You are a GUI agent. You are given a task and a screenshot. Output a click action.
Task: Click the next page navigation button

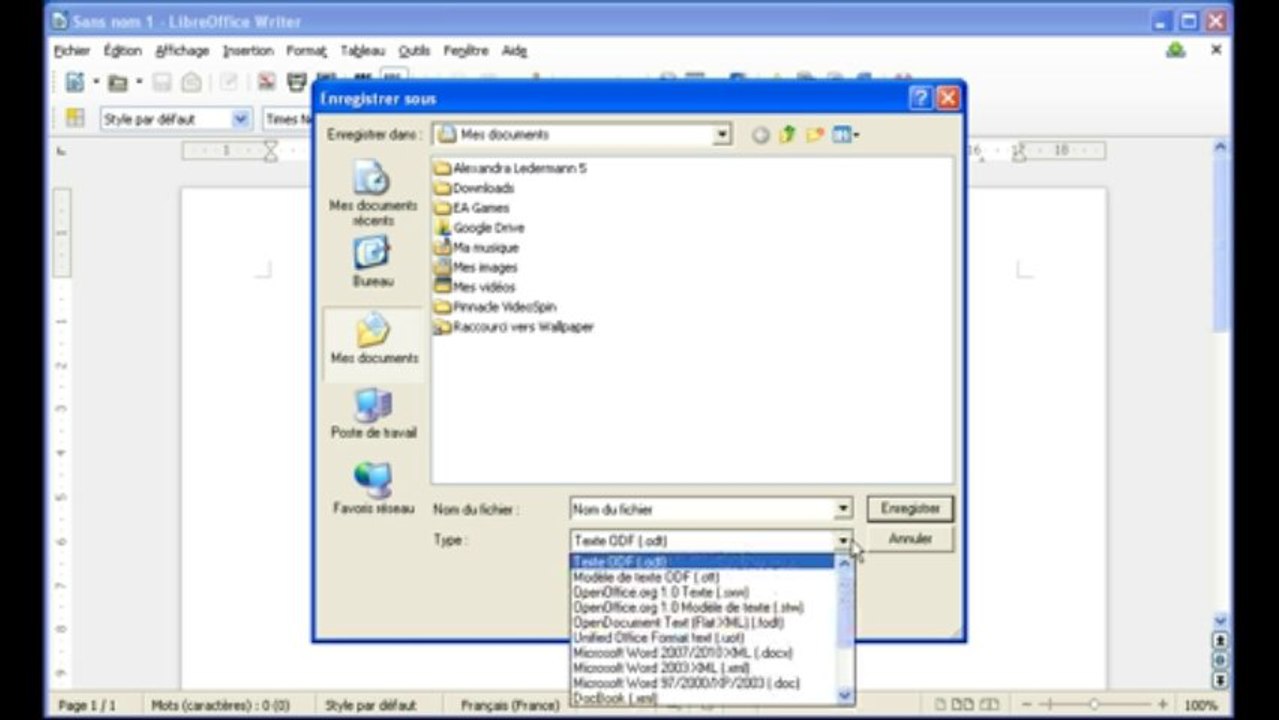pyautogui.click(x=1220, y=680)
